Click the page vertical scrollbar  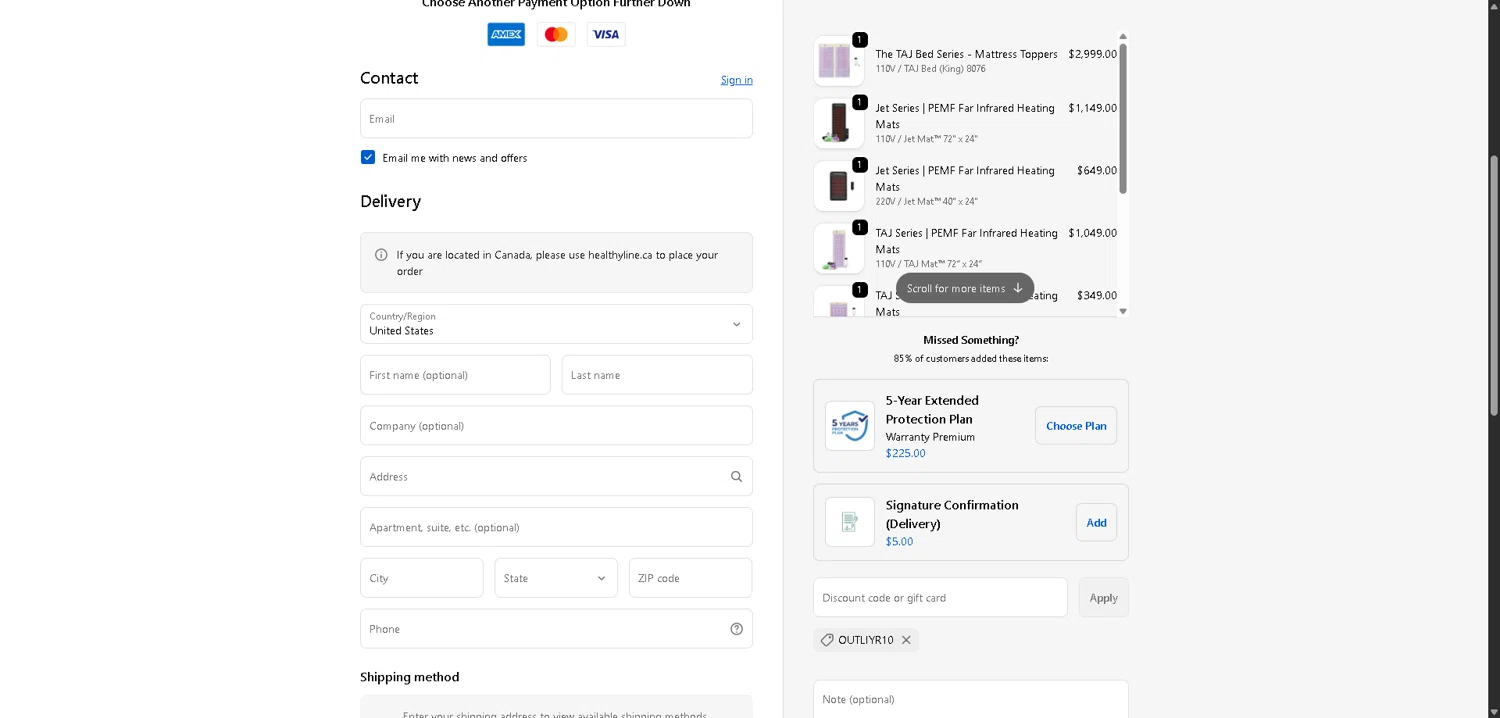tap(1494, 285)
